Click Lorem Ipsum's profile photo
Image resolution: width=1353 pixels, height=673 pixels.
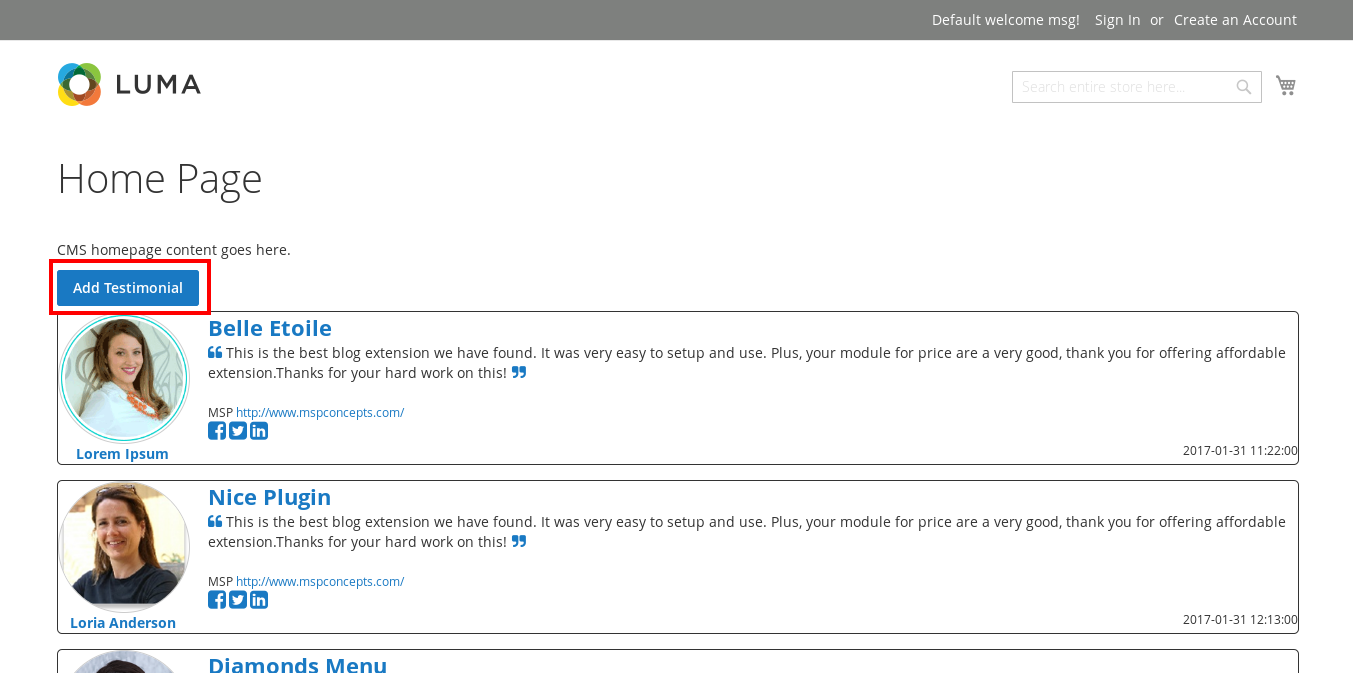[124, 379]
